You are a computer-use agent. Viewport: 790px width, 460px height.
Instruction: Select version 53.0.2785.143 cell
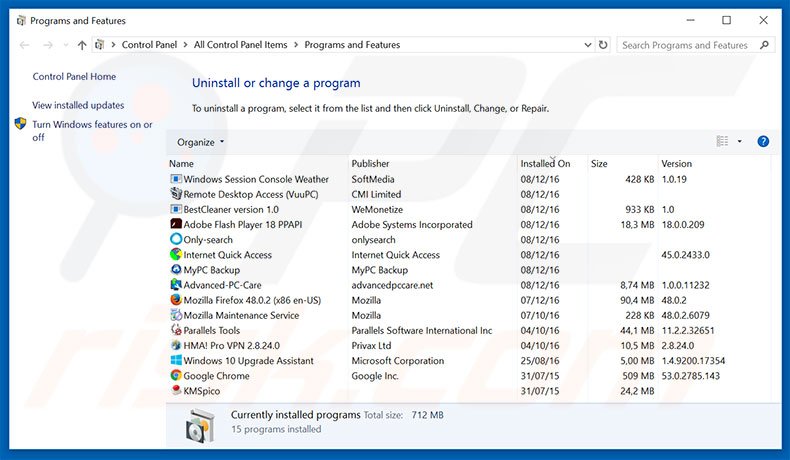[690, 376]
